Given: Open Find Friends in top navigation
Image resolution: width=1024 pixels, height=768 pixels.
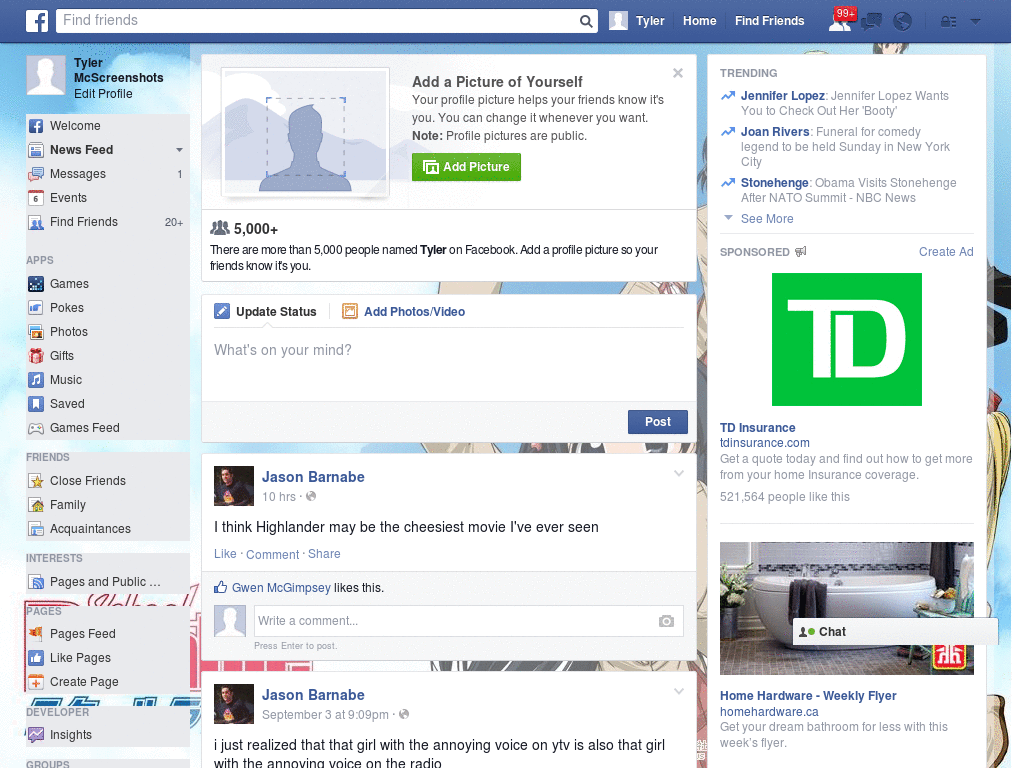Looking at the screenshot, I should (x=769, y=21).
